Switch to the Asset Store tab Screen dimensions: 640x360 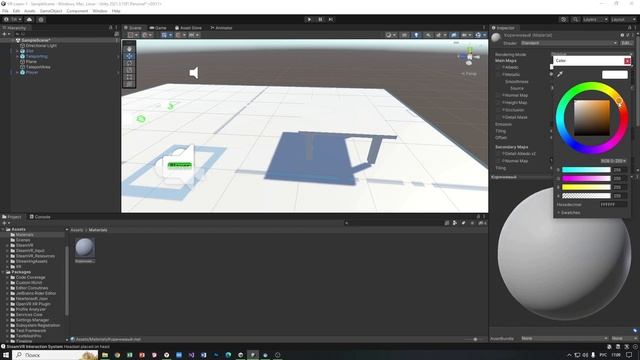coord(189,28)
